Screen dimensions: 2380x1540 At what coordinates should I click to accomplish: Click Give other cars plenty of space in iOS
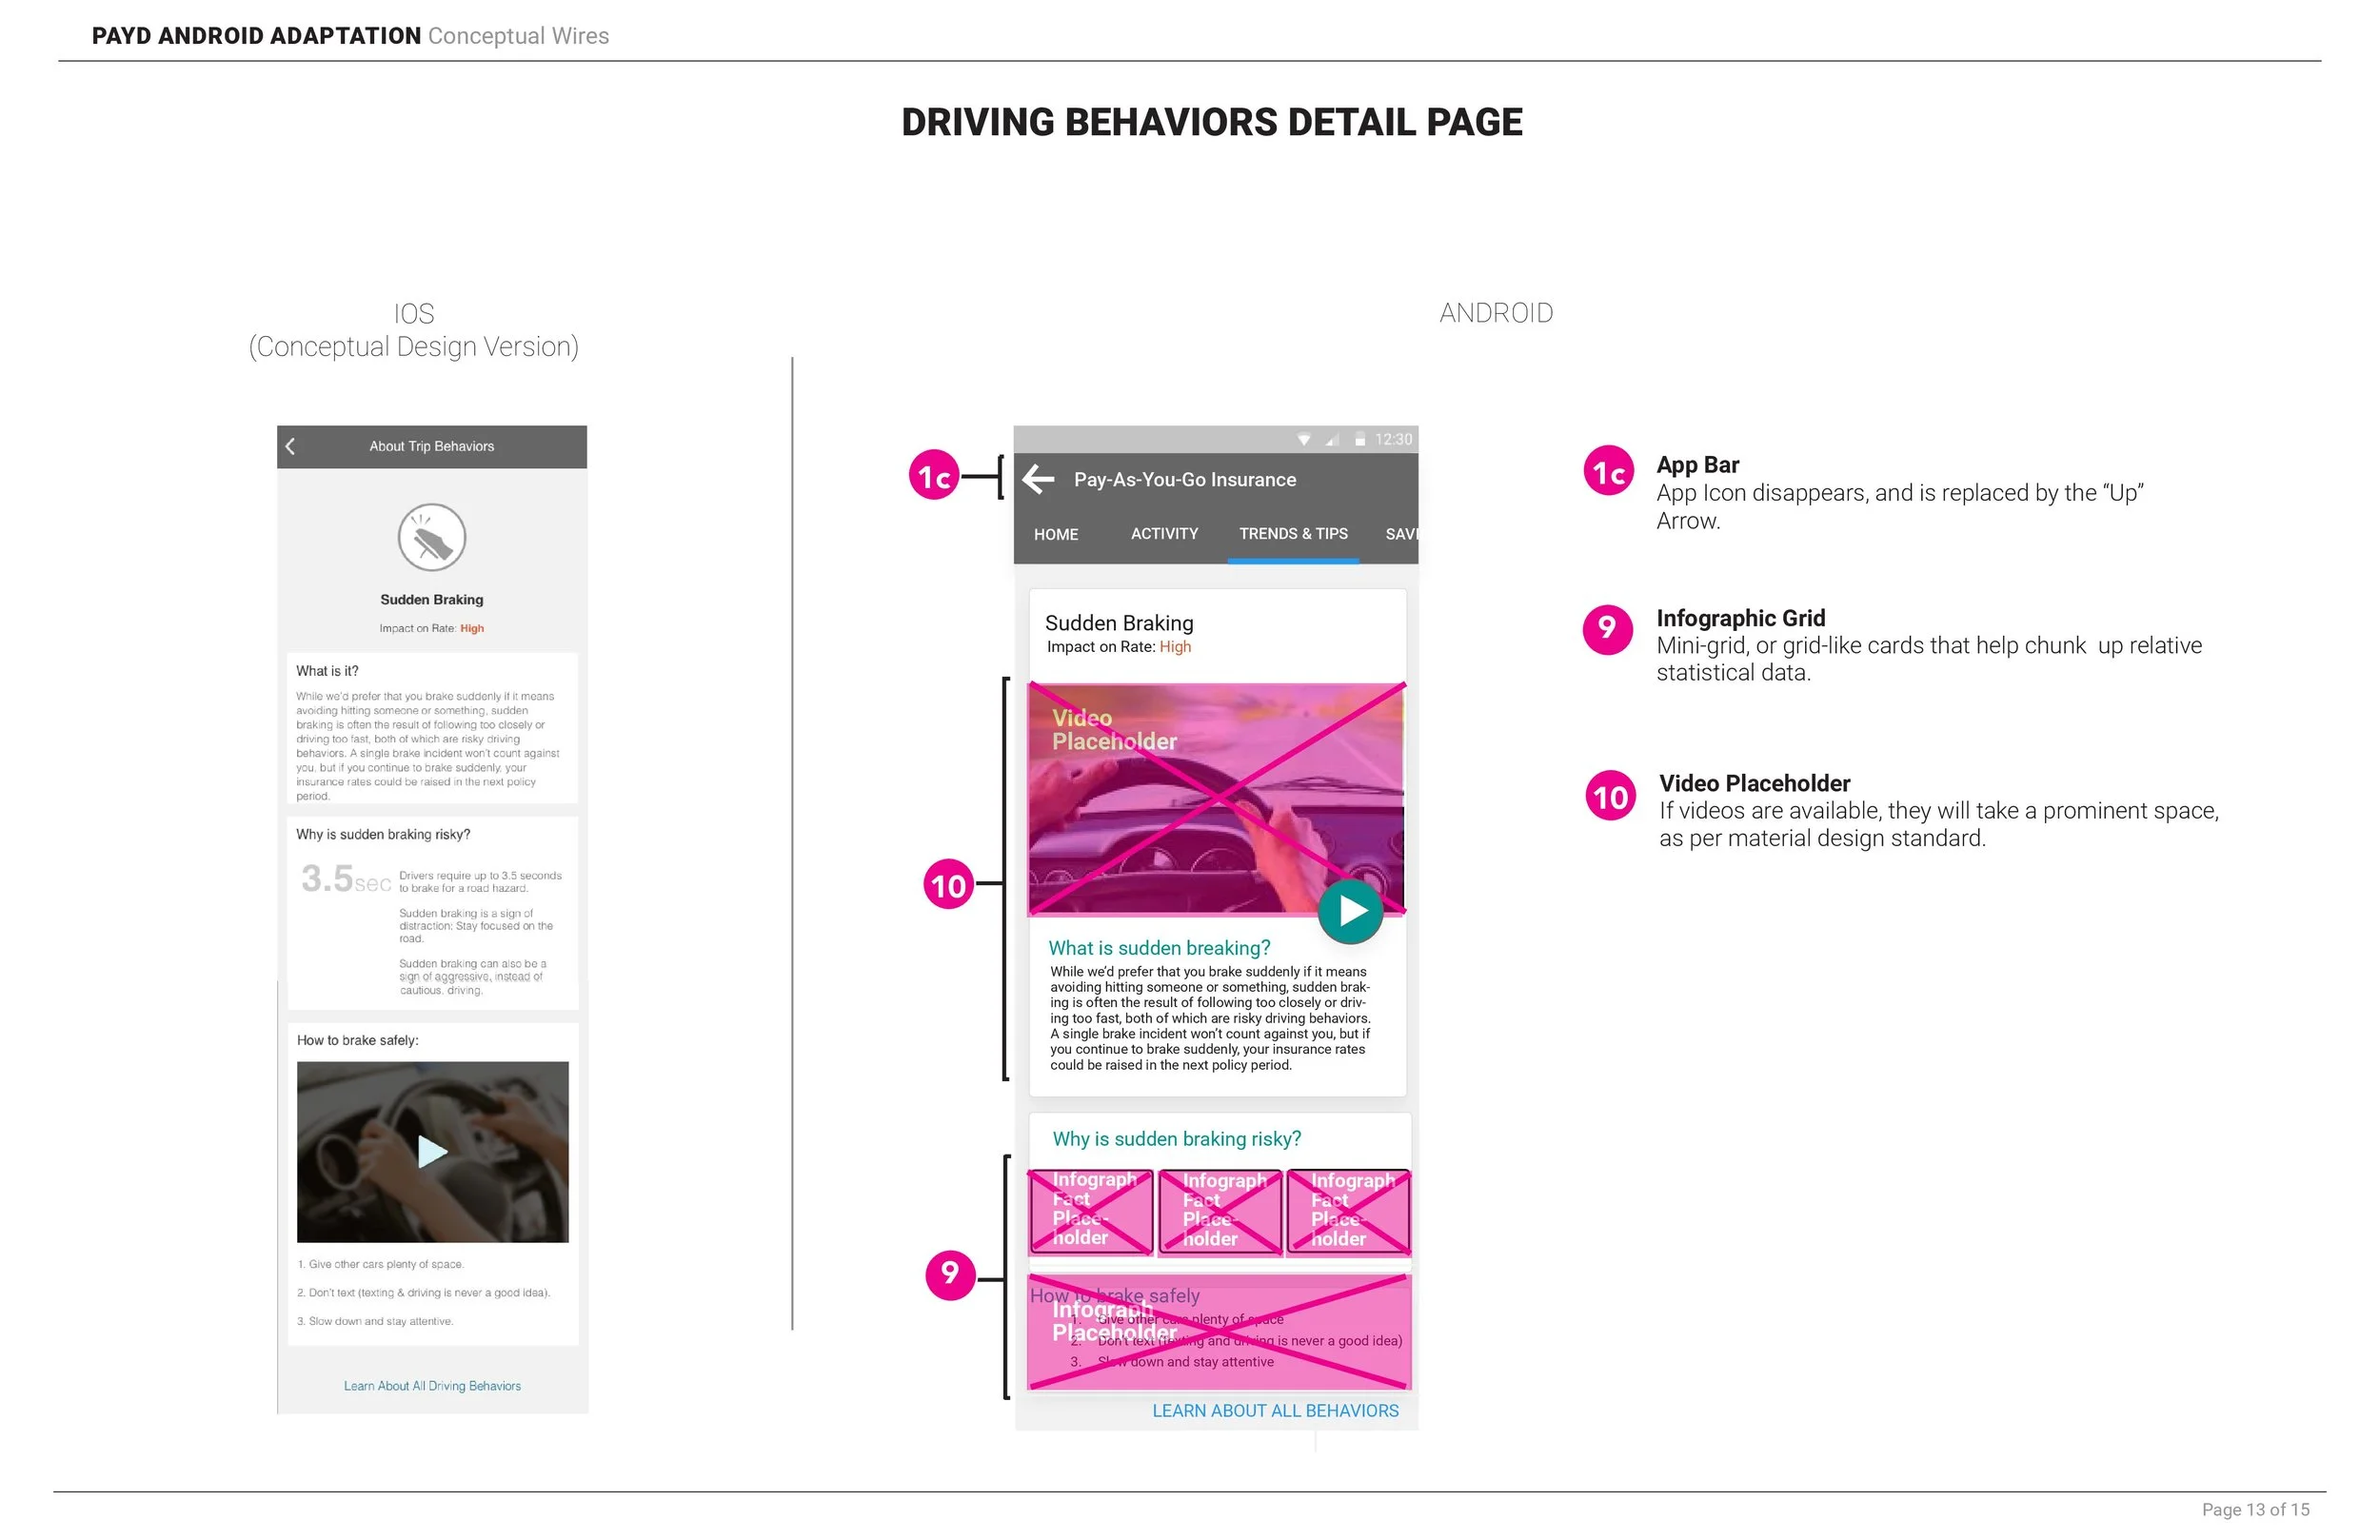(380, 1265)
